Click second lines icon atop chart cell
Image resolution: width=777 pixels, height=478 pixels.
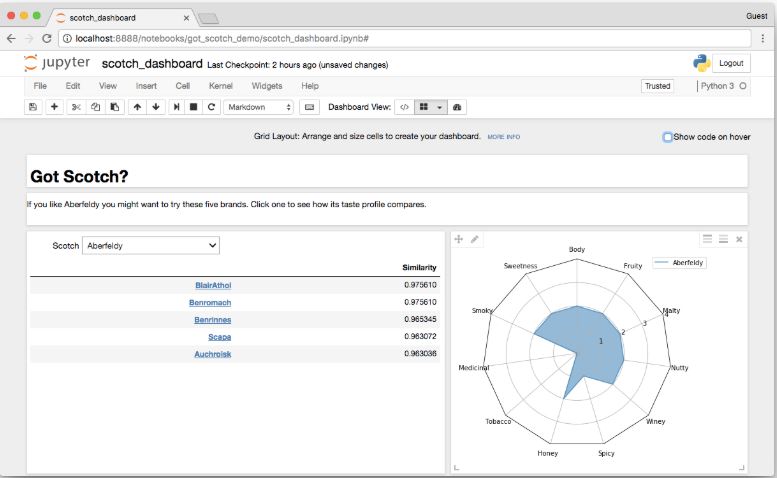(723, 239)
